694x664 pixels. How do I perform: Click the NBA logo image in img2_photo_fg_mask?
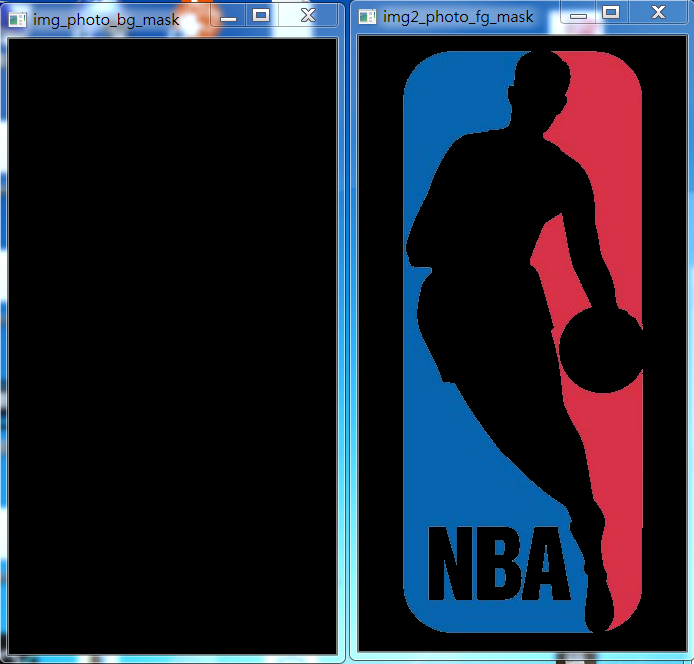point(523,342)
